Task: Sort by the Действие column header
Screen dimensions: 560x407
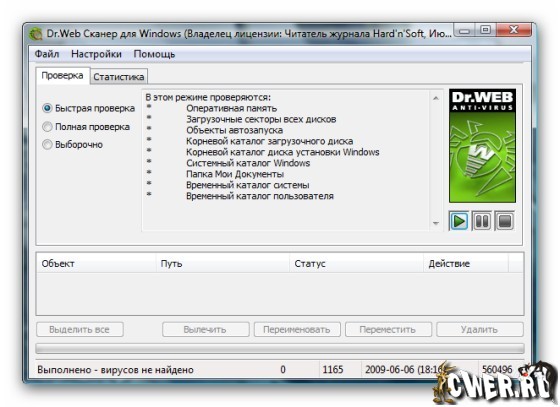Action: (466, 263)
